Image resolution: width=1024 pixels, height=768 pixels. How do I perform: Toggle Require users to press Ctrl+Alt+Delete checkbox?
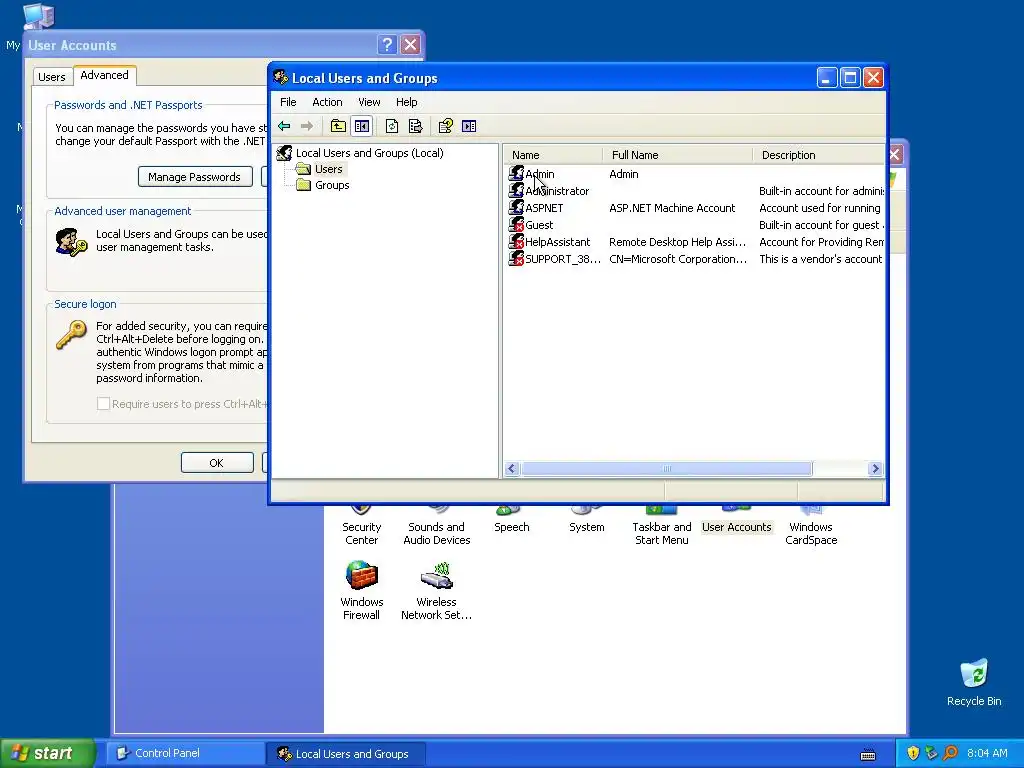tap(103, 404)
